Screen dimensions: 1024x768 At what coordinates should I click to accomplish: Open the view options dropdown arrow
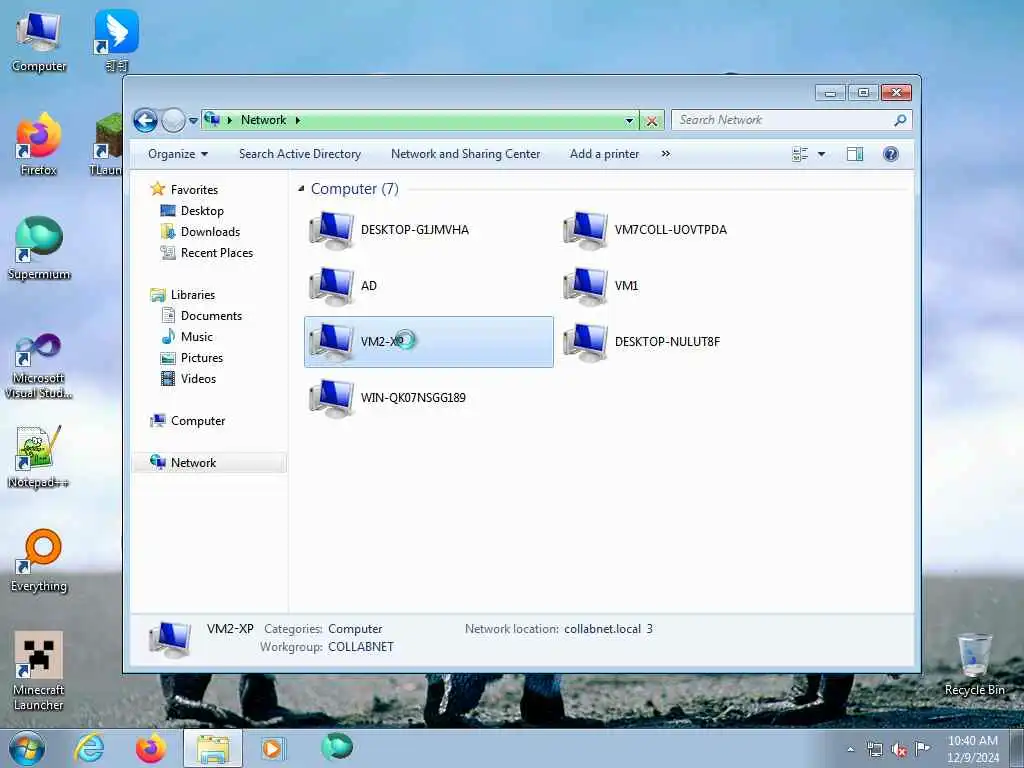(822, 154)
